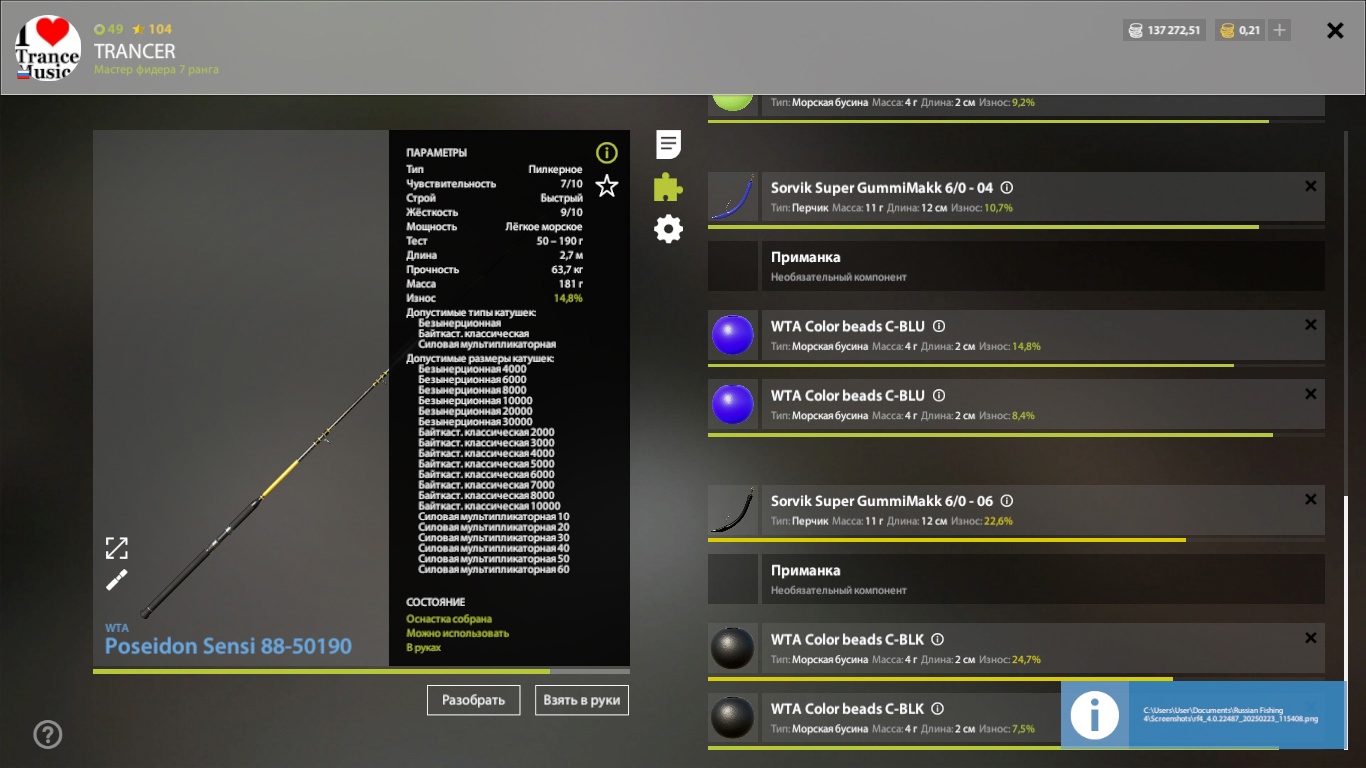Image resolution: width=1366 pixels, height=768 pixels.
Task: Show info for Sorvik GummiMakk 6/0 - 06
Action: 1007,501
